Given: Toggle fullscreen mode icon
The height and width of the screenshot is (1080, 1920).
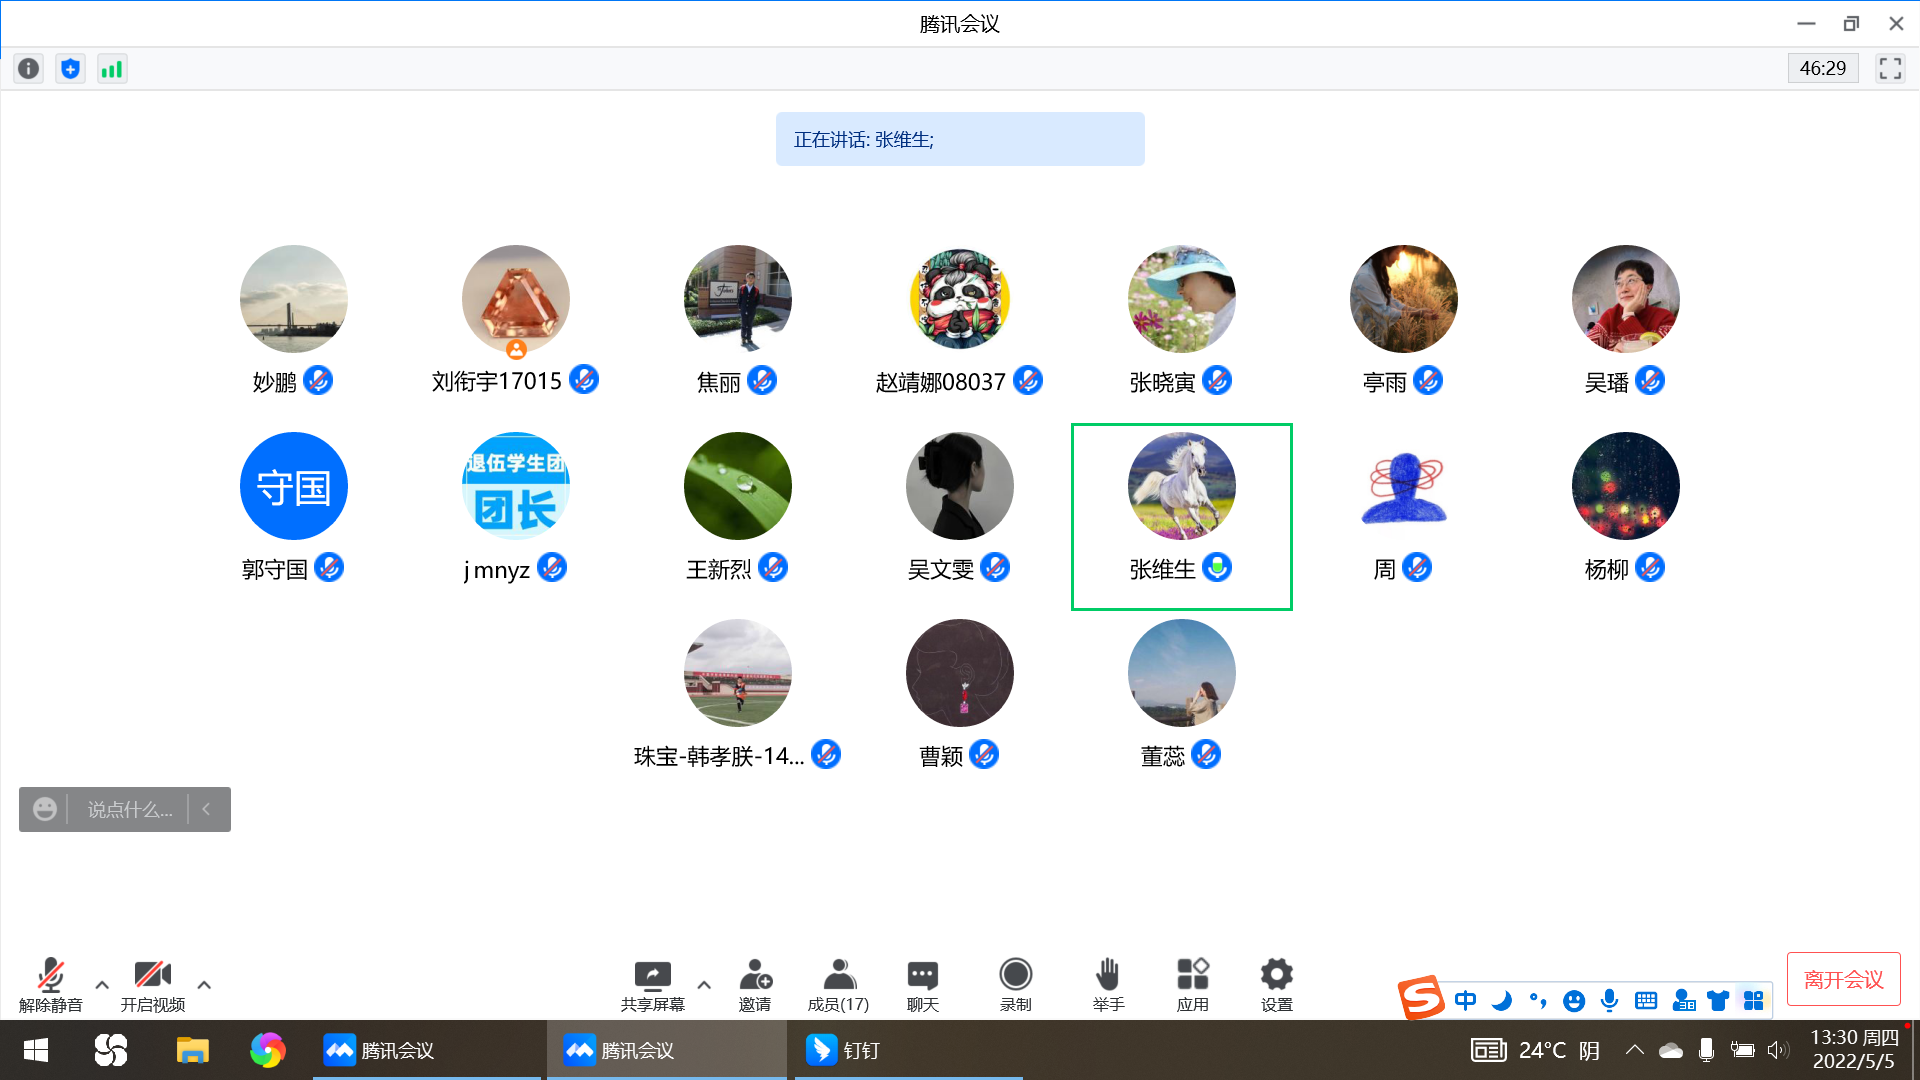Looking at the screenshot, I should coord(1889,68).
